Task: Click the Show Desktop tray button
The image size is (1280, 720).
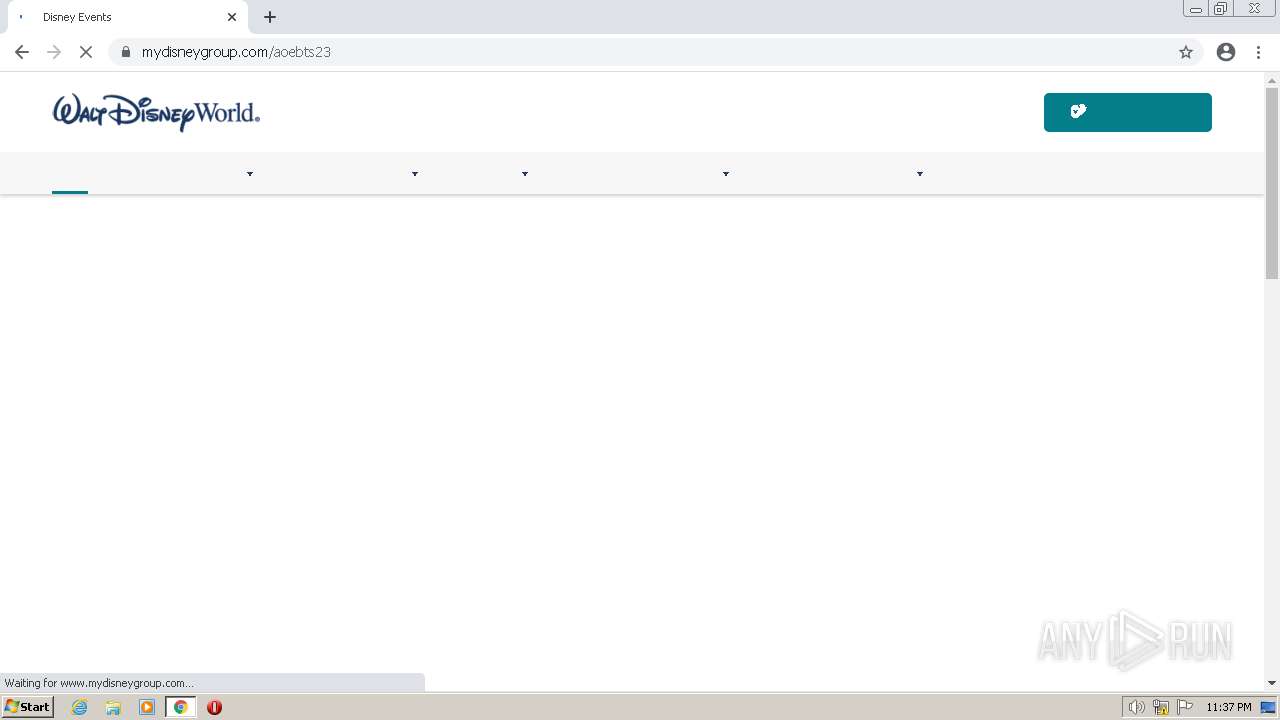Action: pos(1268,707)
